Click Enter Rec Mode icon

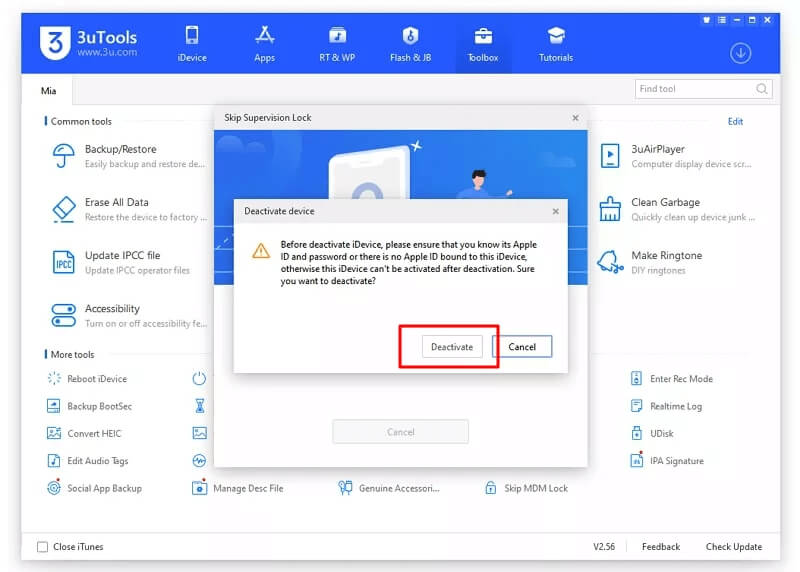pyautogui.click(x=636, y=378)
